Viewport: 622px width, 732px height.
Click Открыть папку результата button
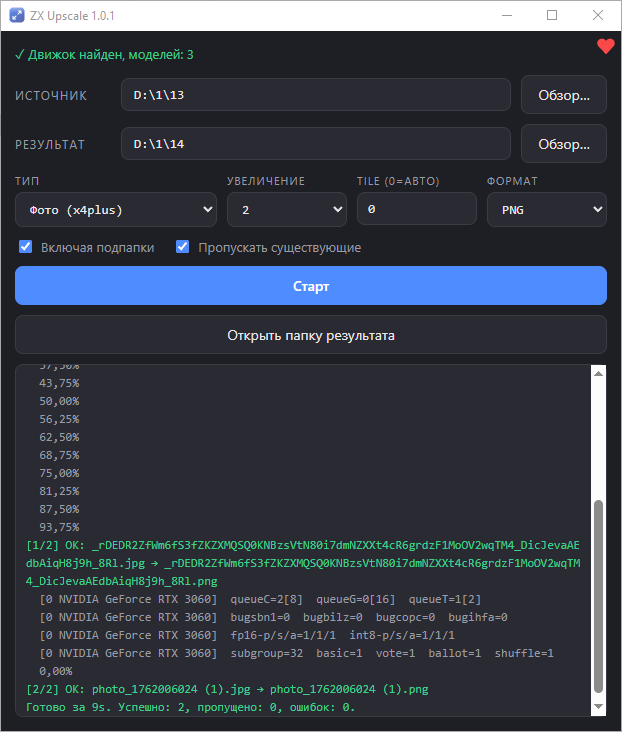coord(311,335)
